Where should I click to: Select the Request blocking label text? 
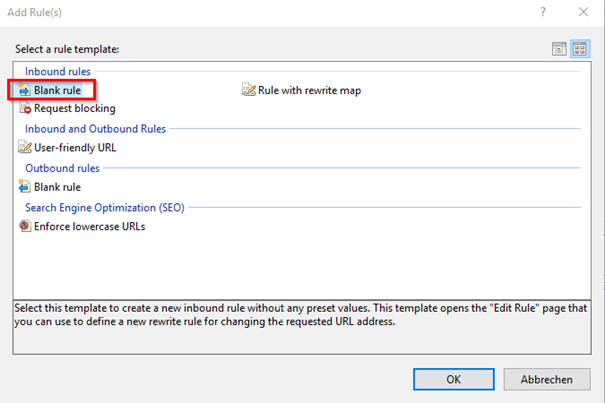(x=74, y=108)
